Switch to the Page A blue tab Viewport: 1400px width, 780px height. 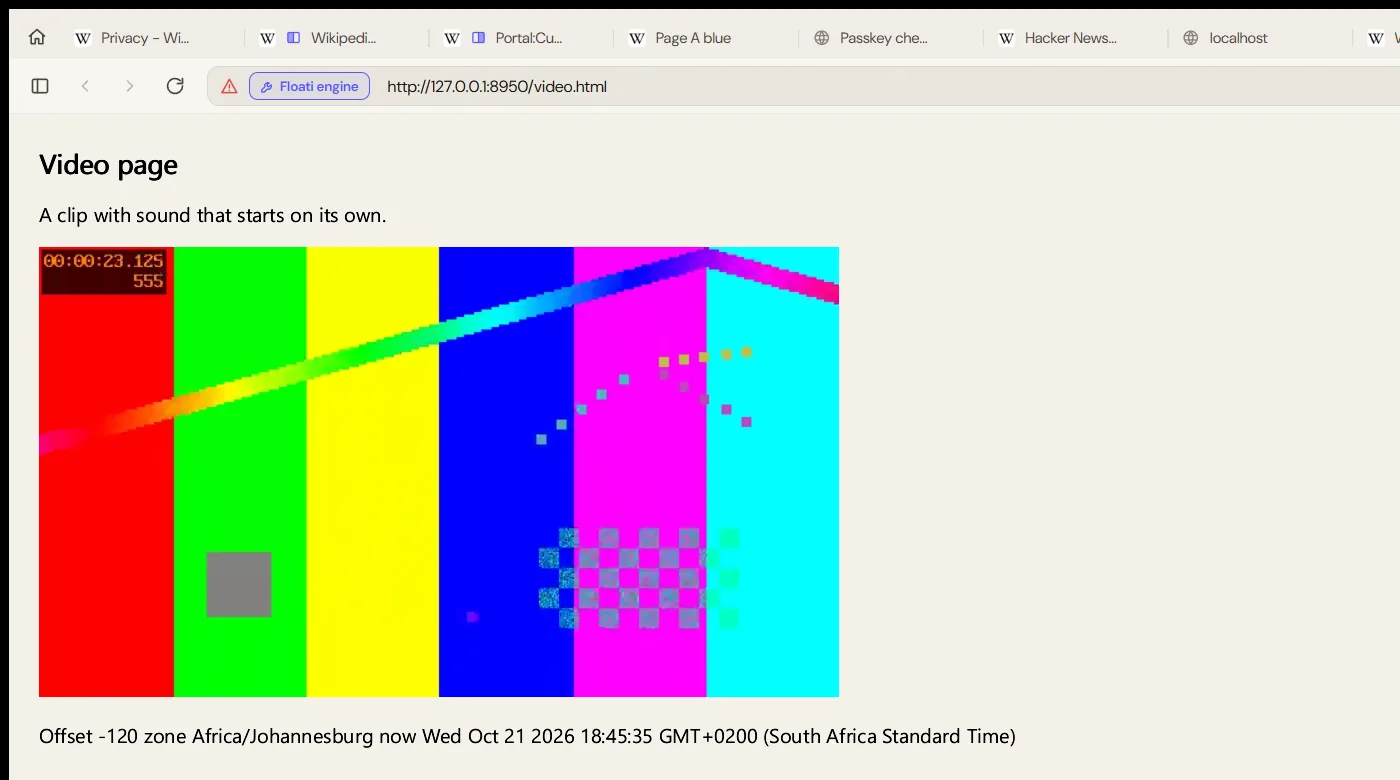tap(706, 38)
